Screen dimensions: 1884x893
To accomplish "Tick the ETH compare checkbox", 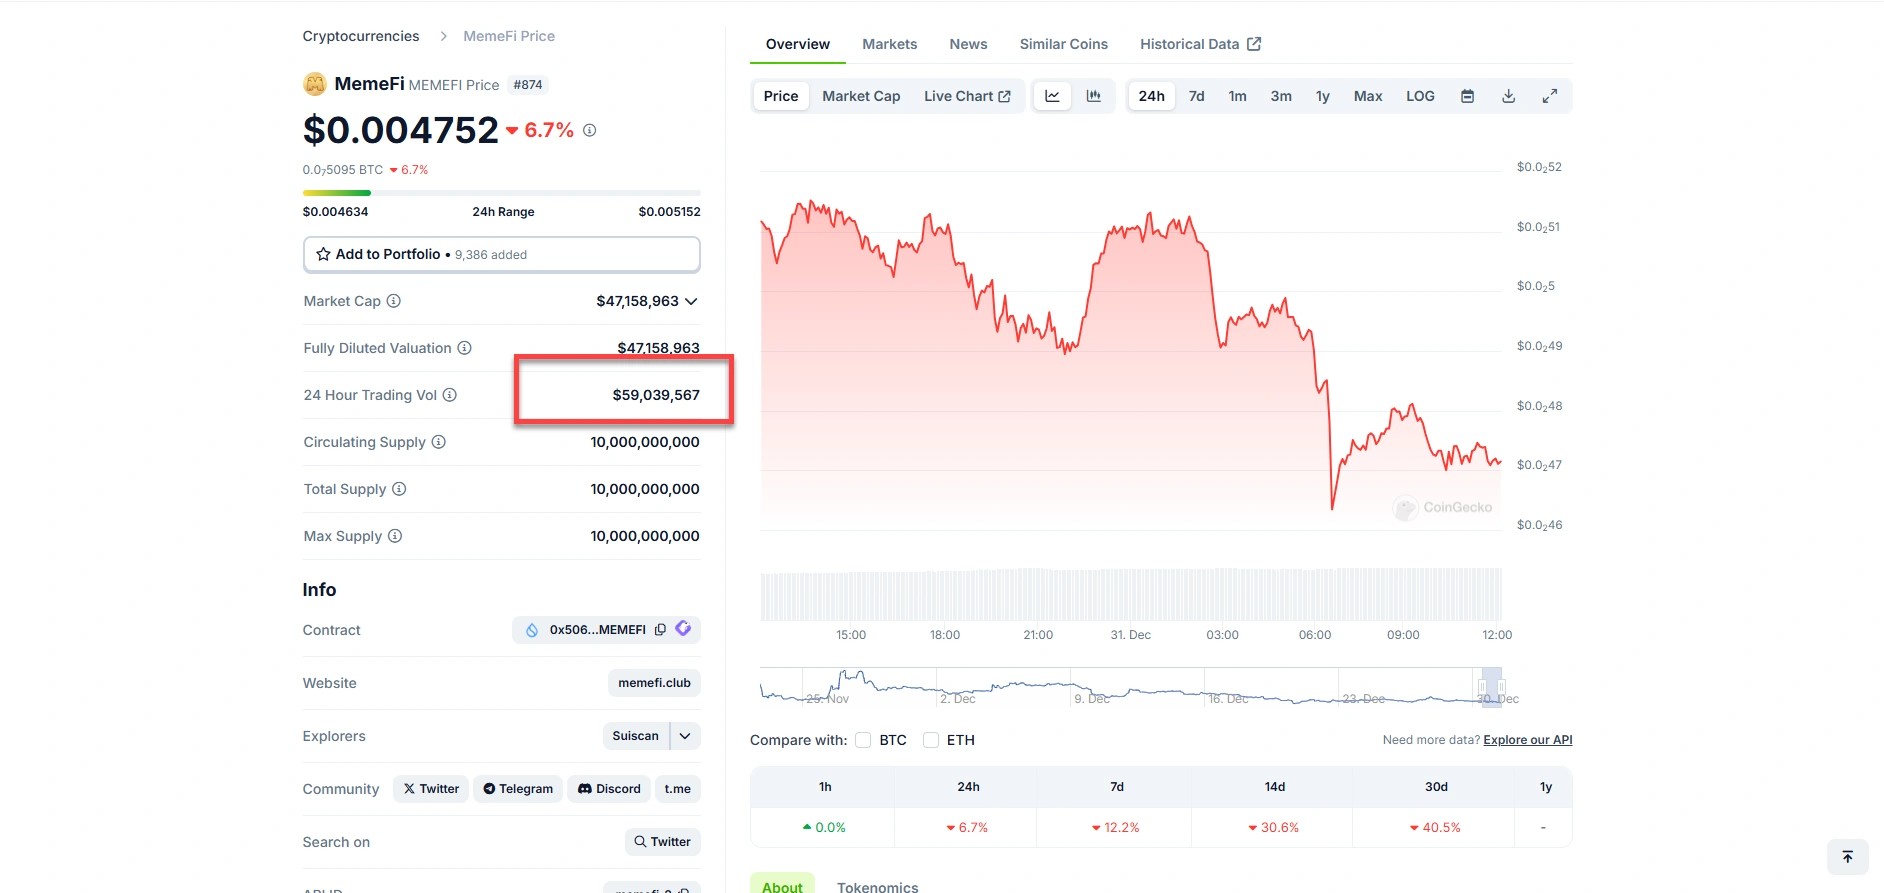I will [931, 740].
